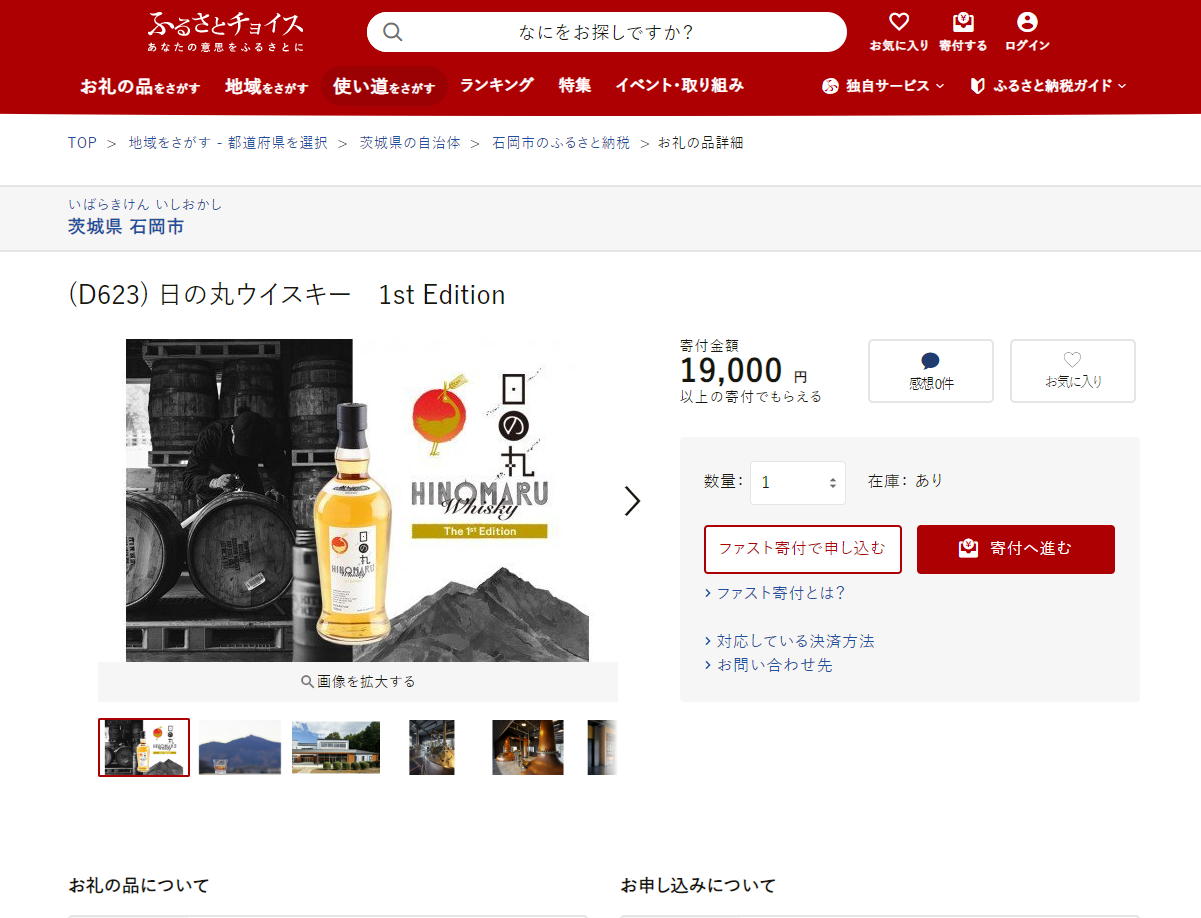Click 茨城県 石岡市 municipality link
The height and width of the screenshot is (918, 1201).
[126, 227]
